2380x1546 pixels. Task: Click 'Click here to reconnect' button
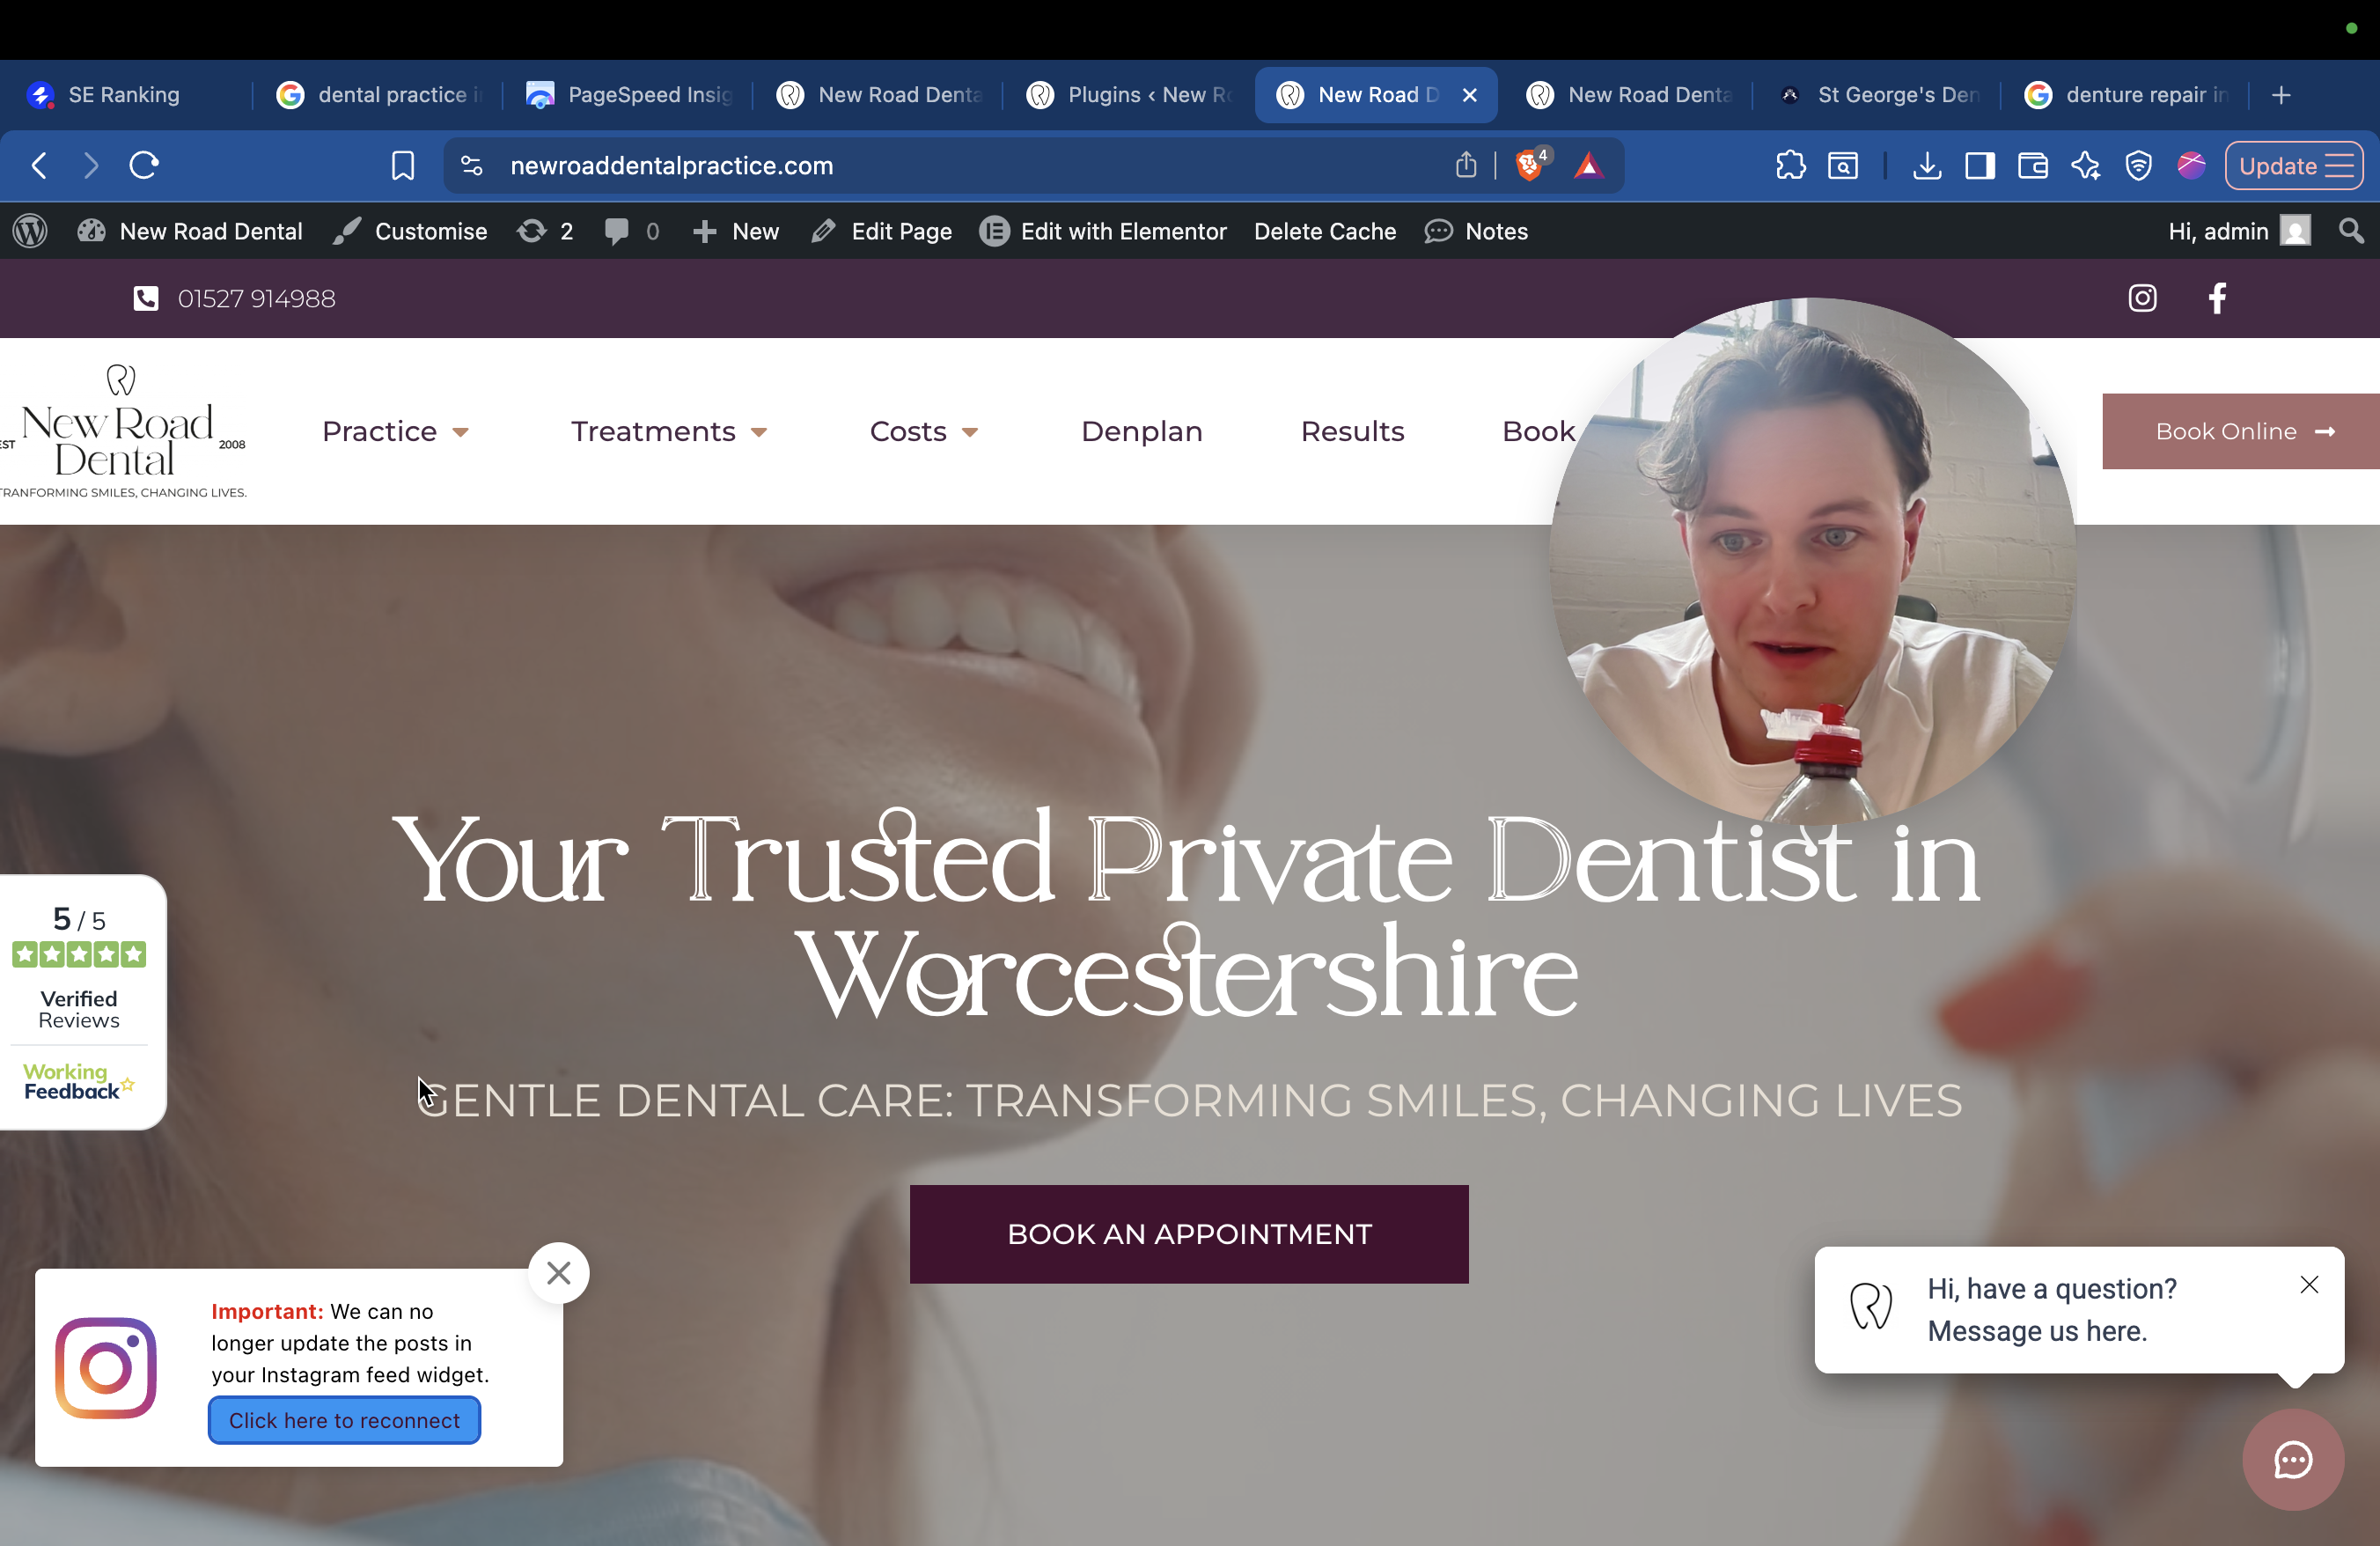point(344,1420)
